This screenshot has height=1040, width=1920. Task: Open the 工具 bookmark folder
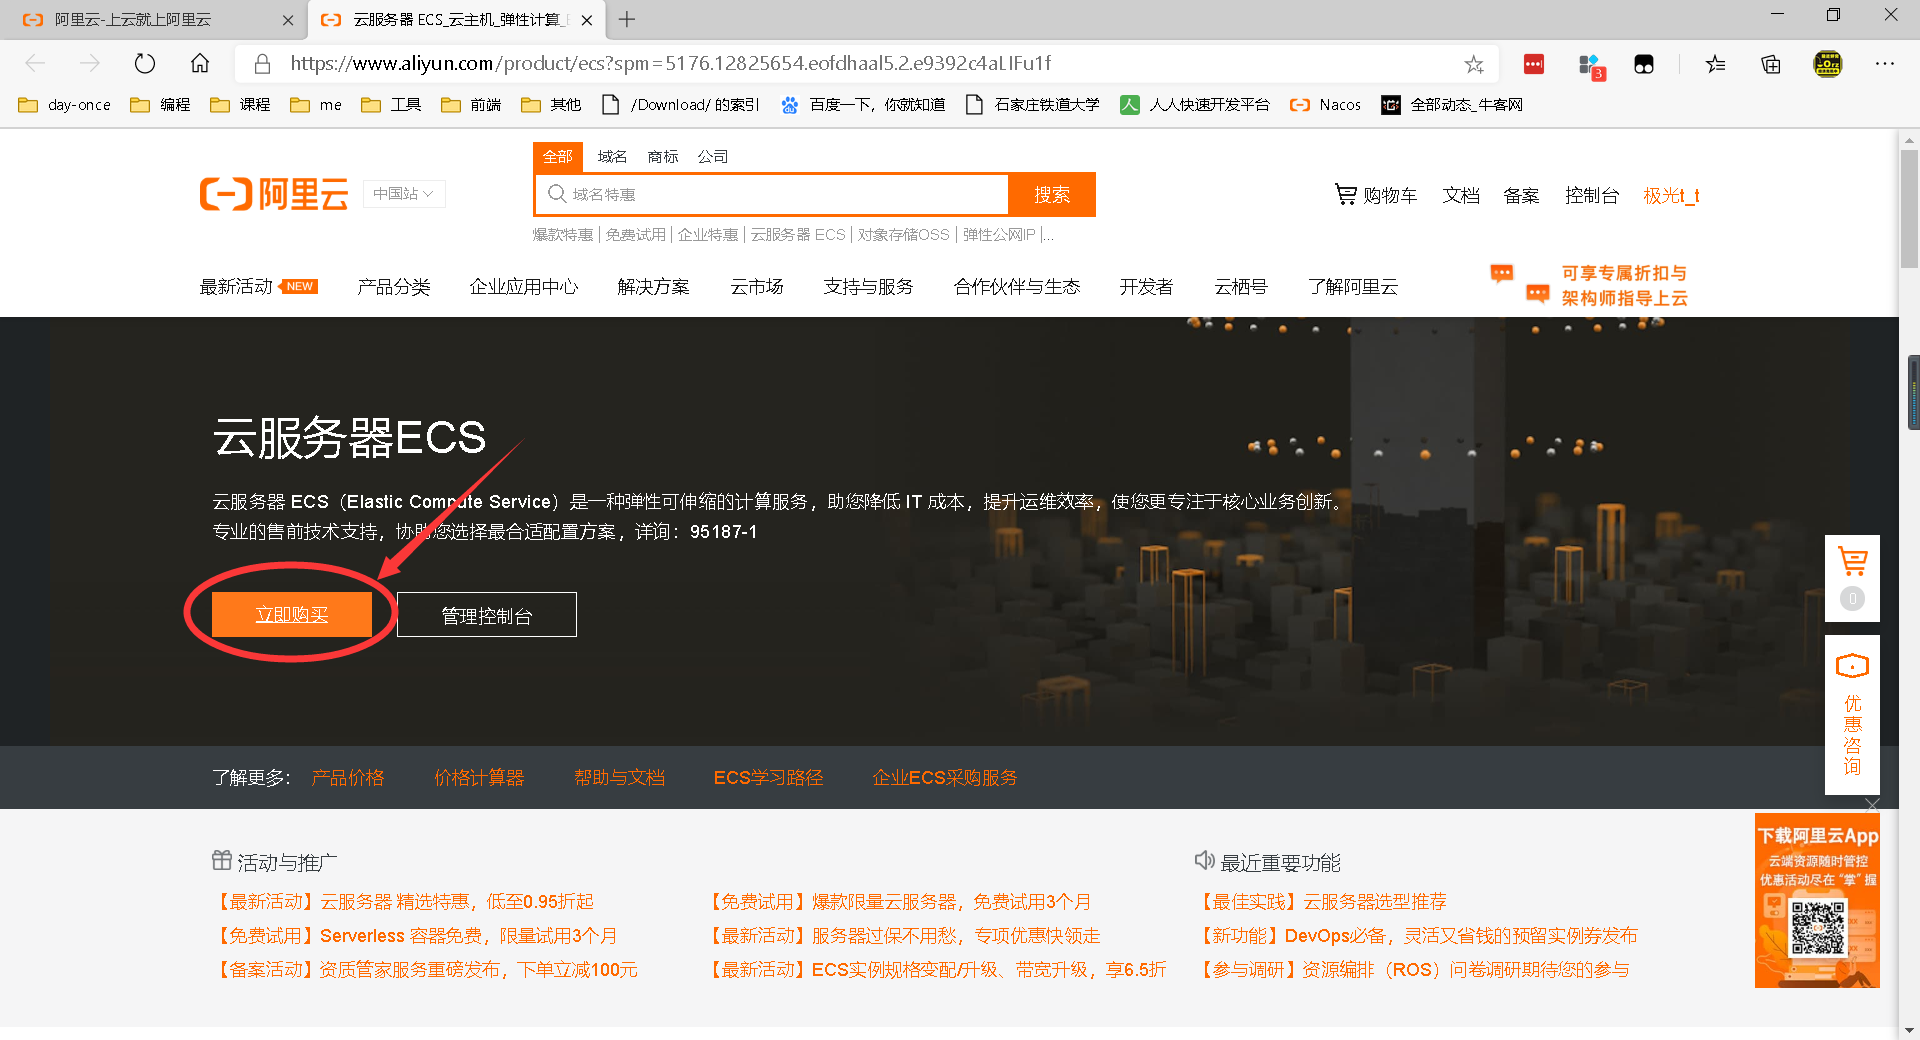point(391,105)
